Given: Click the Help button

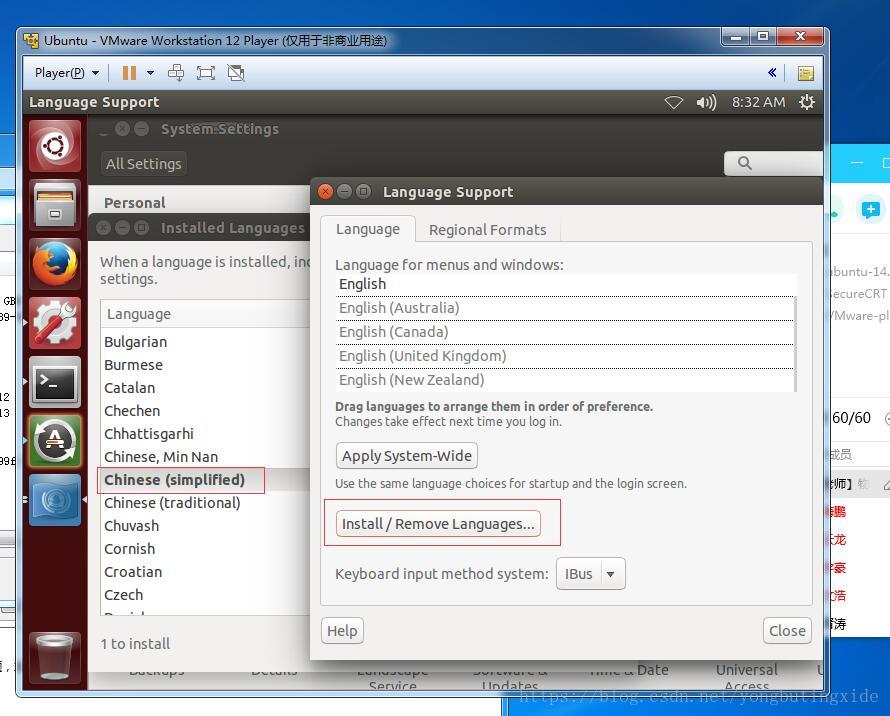Looking at the screenshot, I should tap(342, 631).
